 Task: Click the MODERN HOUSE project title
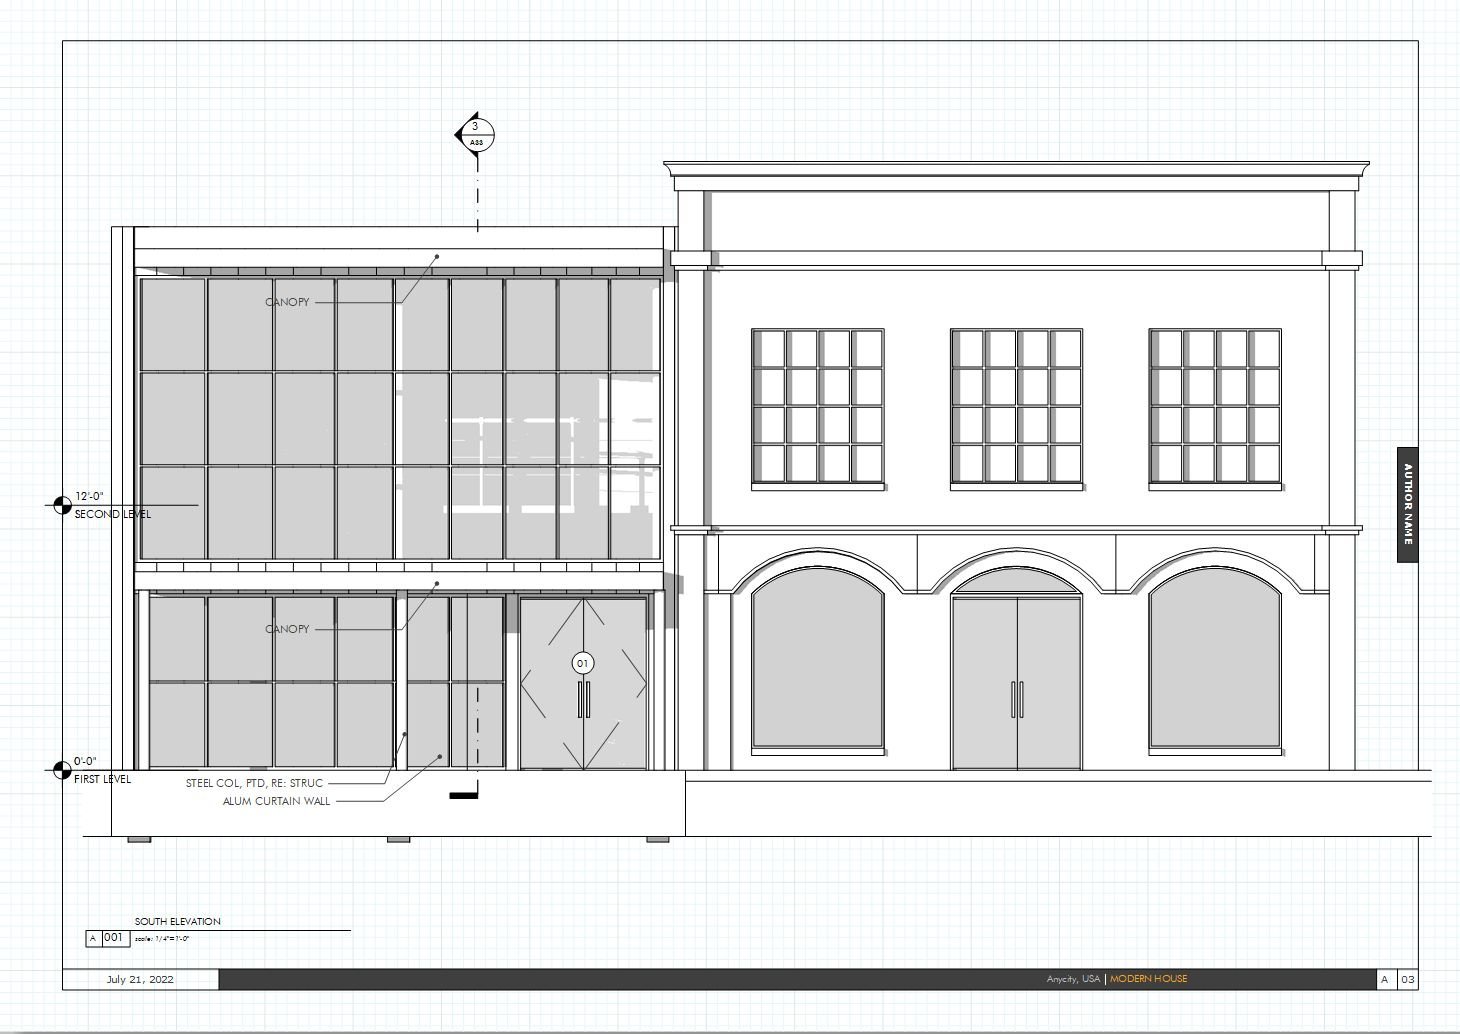click(1148, 979)
